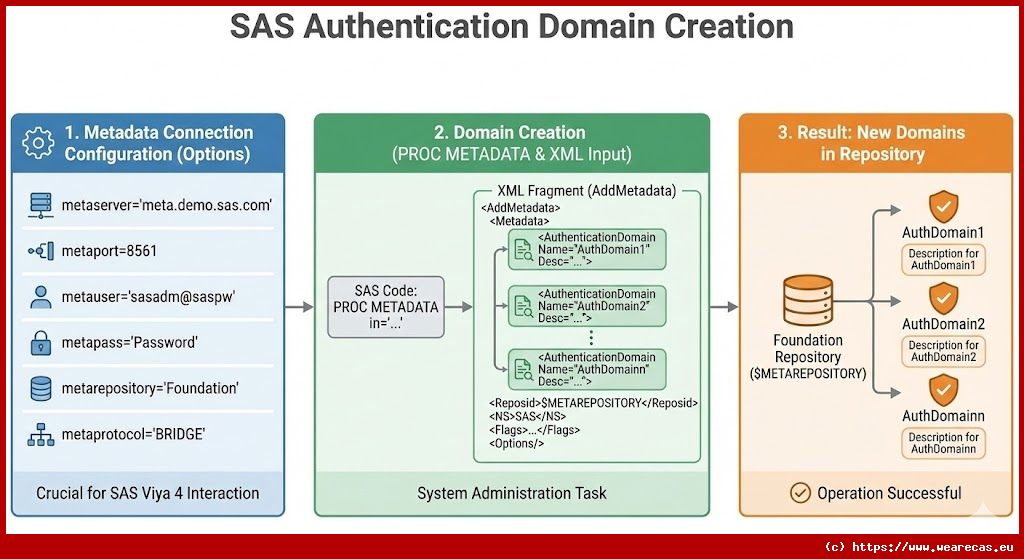This screenshot has height=559, width=1024.
Task: Click the shield checkmark above AuthDomain1
Action: [x=943, y=206]
